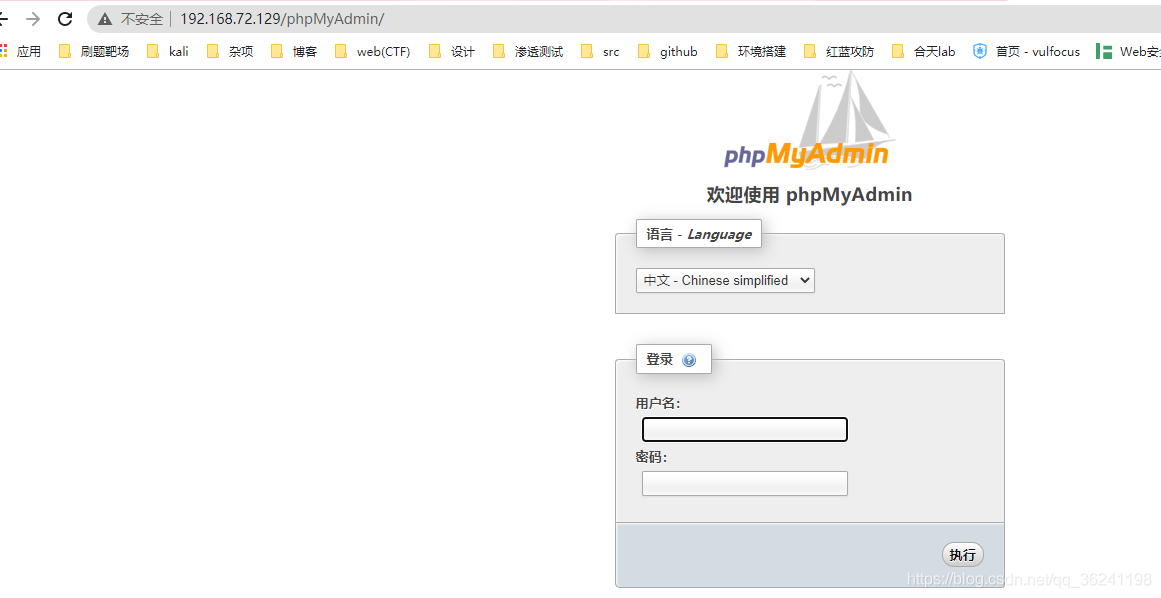The width and height of the screenshot is (1161, 598).
Task: Open the language dropdown Chinese simplified
Action: point(725,280)
